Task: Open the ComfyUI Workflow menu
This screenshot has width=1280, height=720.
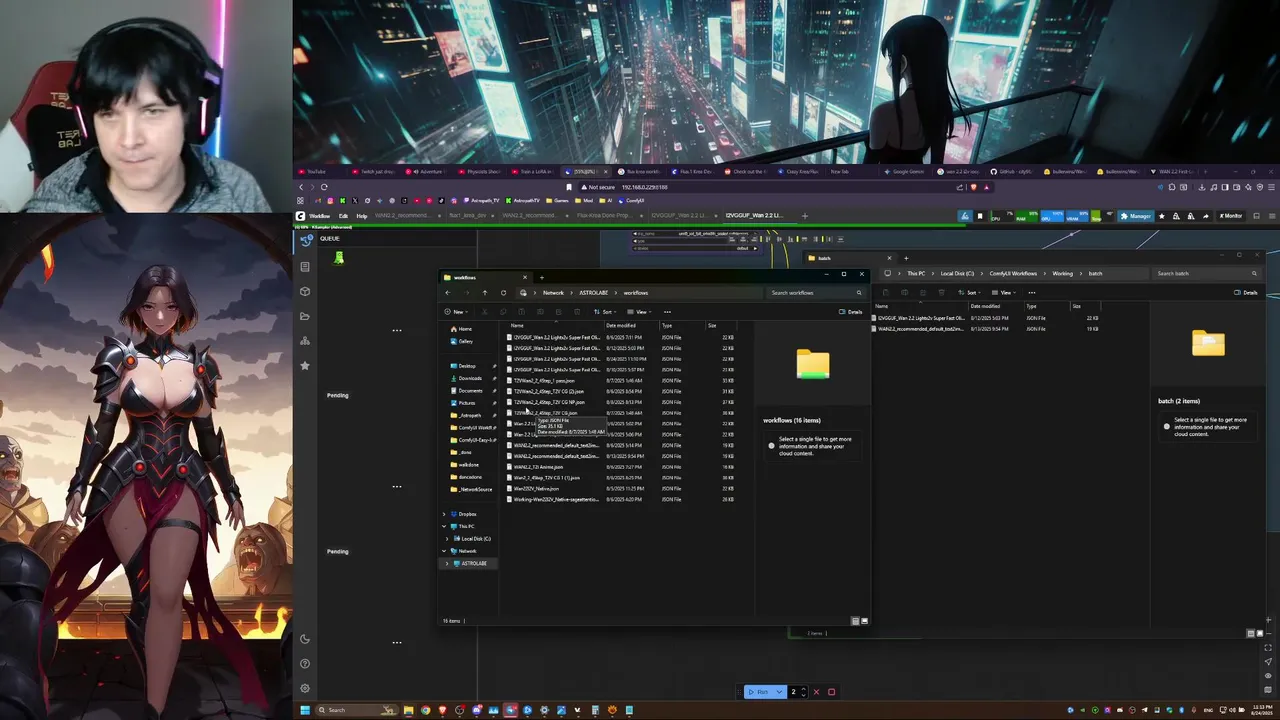Action: pos(319,216)
